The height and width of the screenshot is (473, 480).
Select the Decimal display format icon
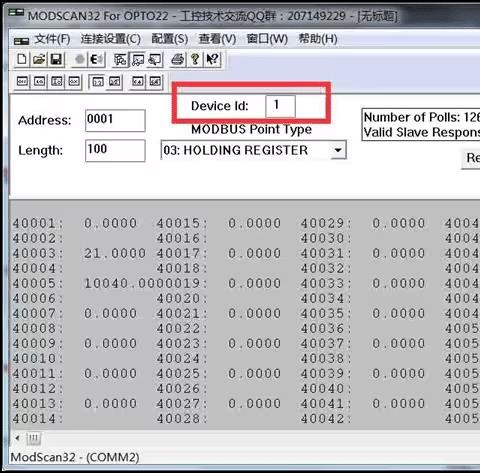pos(40,82)
